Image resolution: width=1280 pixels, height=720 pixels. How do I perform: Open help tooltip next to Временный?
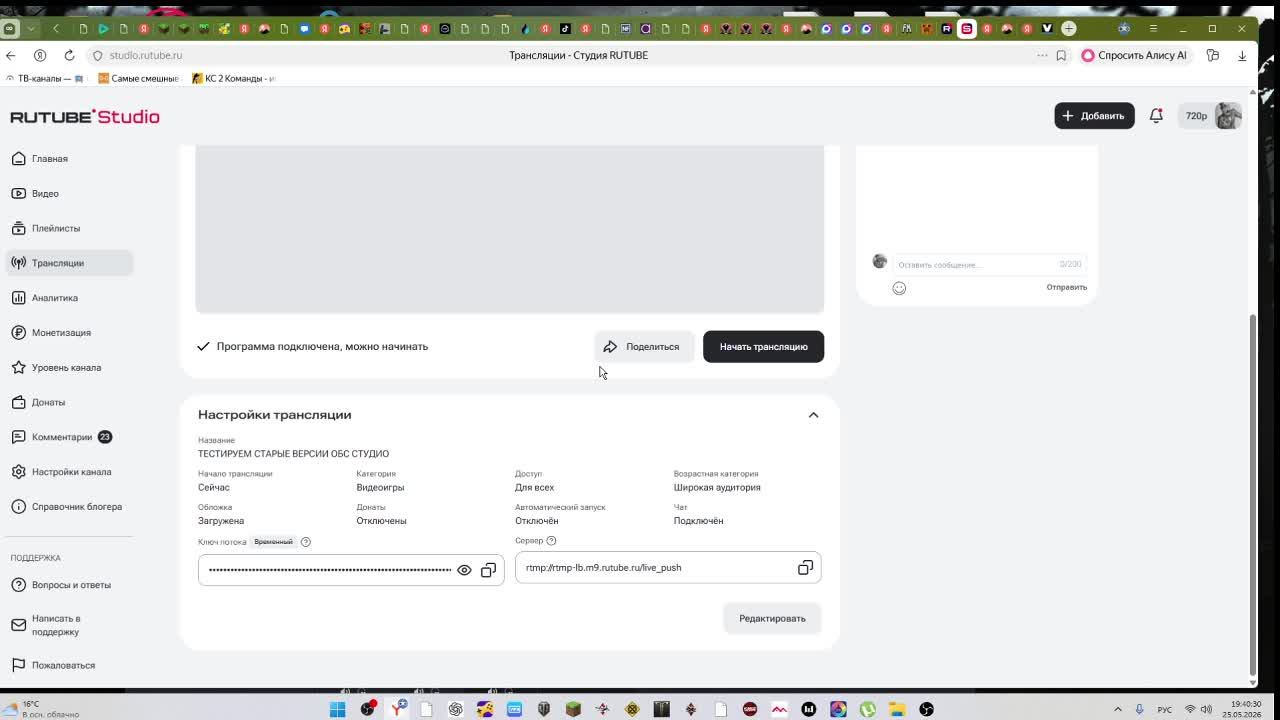(x=306, y=542)
